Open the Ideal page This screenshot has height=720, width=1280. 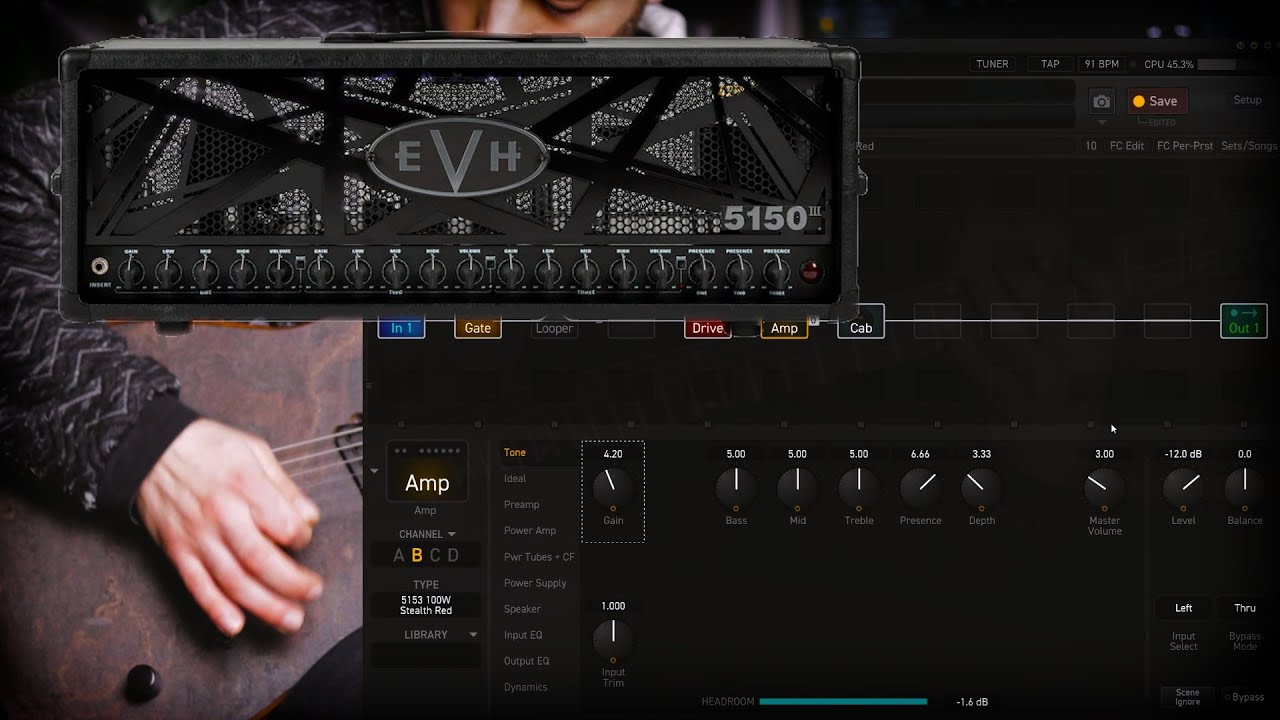coord(515,479)
